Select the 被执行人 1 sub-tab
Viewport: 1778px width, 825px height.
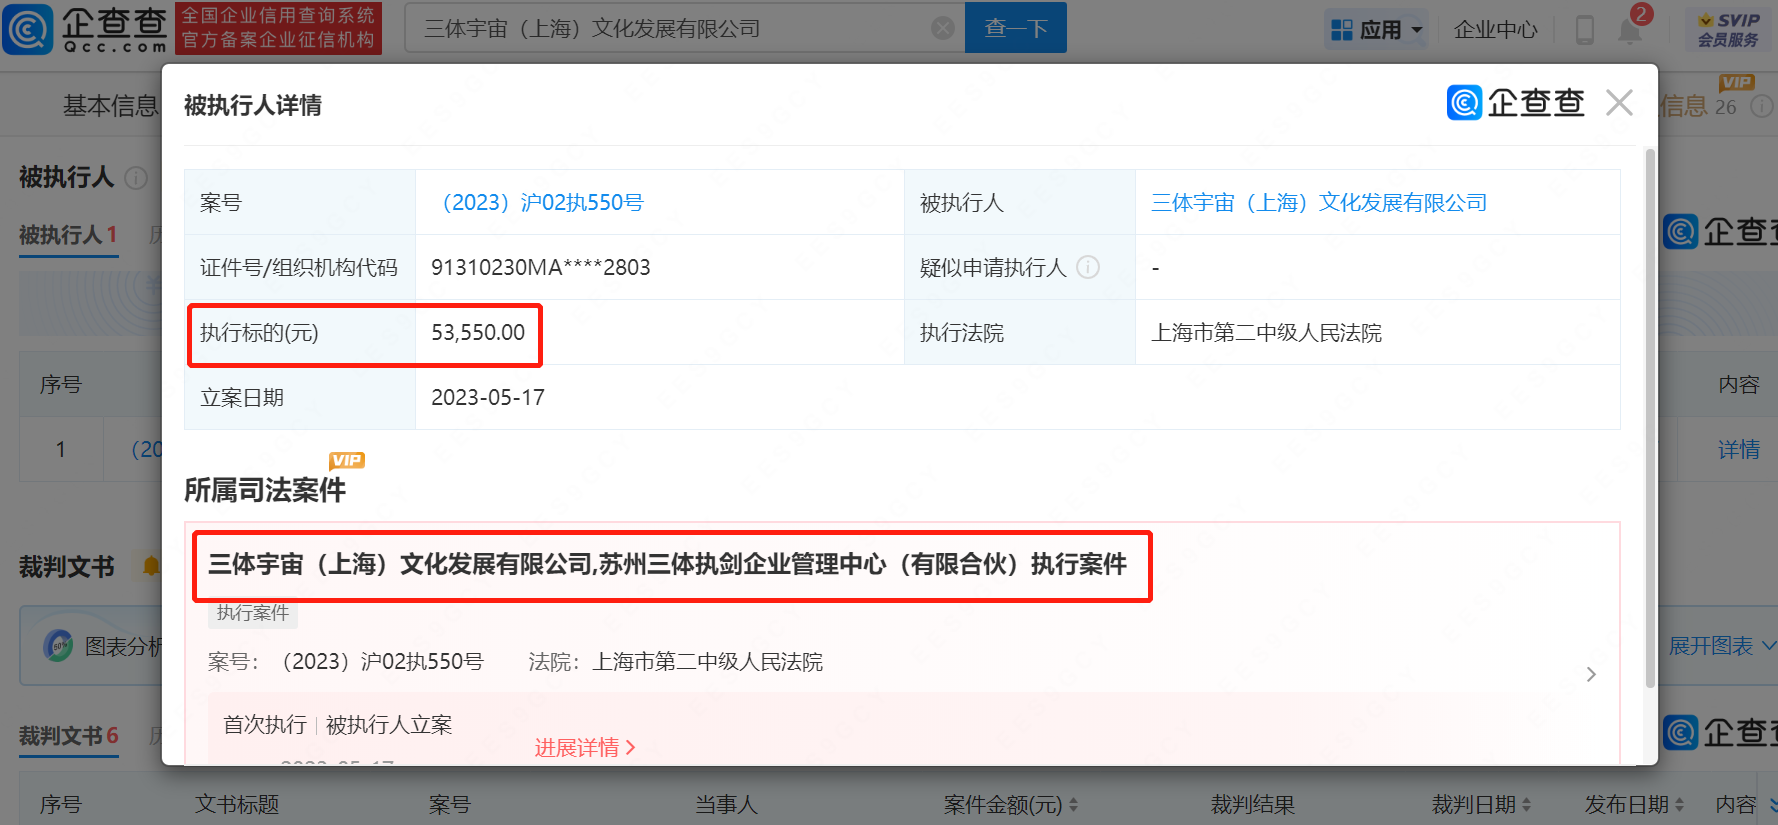[69, 235]
